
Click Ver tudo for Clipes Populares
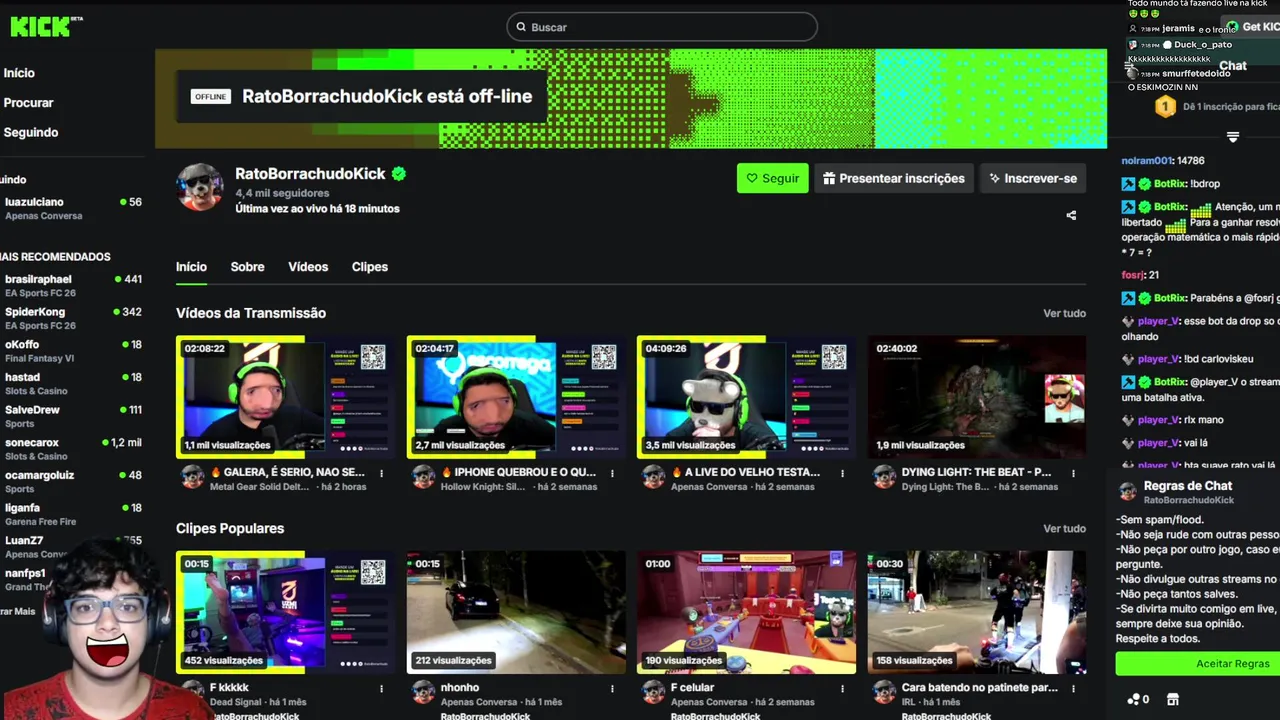pyautogui.click(x=1064, y=528)
